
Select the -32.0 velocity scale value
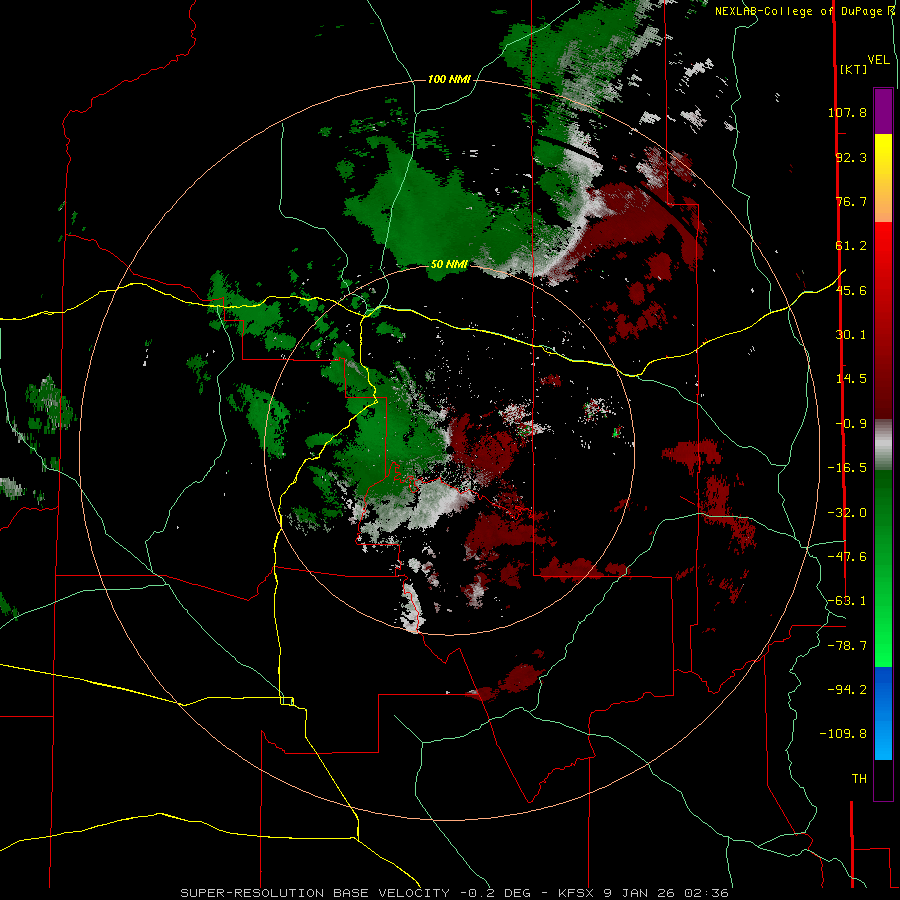(x=847, y=513)
